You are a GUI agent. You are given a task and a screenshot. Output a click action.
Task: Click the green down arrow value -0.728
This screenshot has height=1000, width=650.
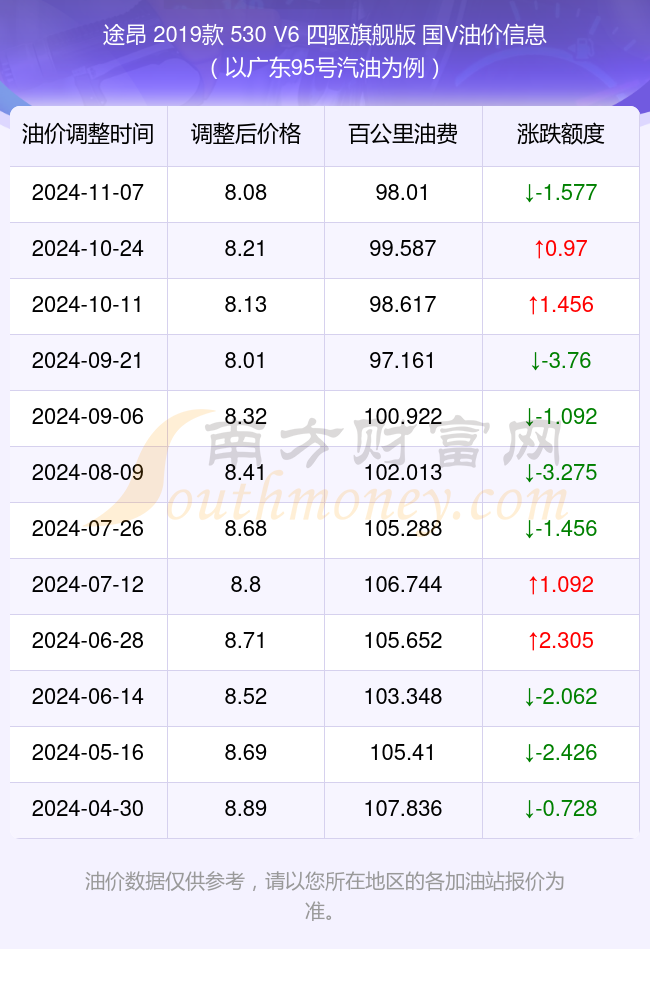click(x=561, y=809)
